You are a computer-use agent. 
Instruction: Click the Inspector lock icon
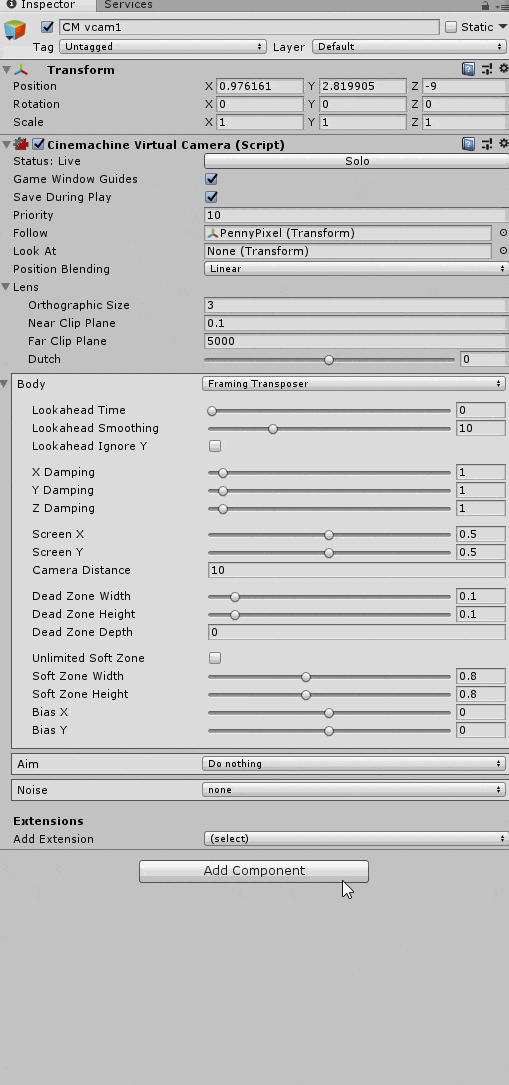click(485, 6)
